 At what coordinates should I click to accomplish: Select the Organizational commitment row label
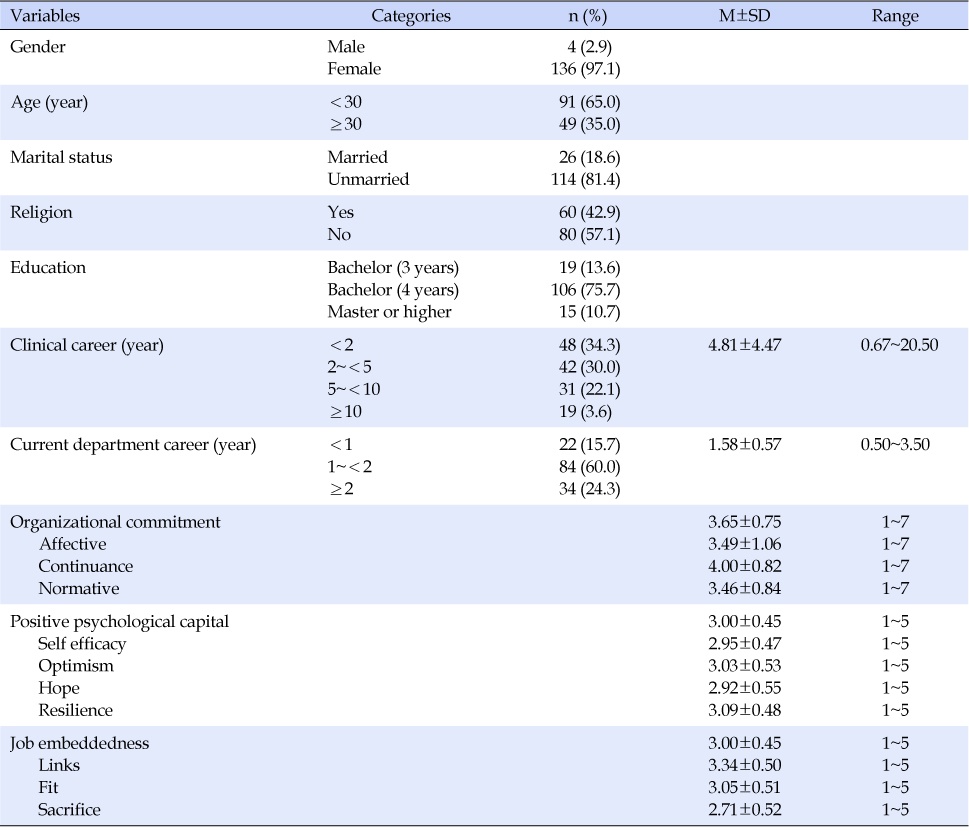point(115,522)
